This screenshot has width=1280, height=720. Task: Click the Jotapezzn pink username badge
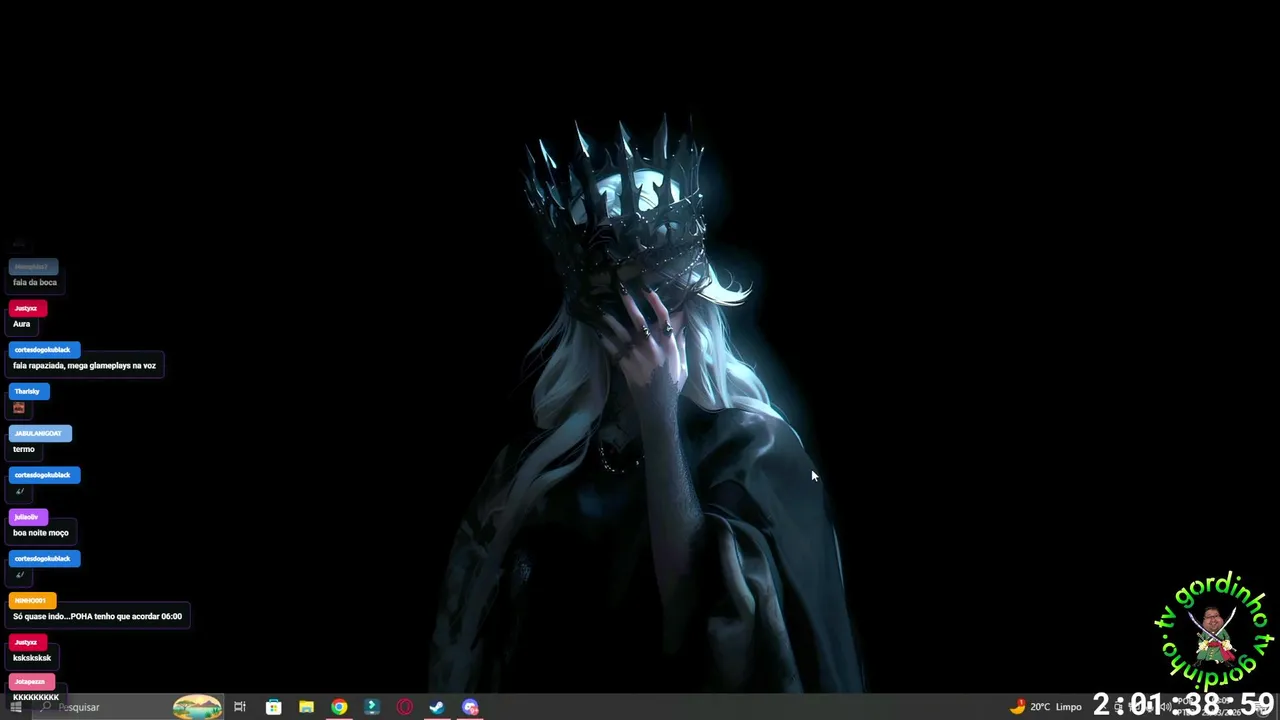coord(31,681)
